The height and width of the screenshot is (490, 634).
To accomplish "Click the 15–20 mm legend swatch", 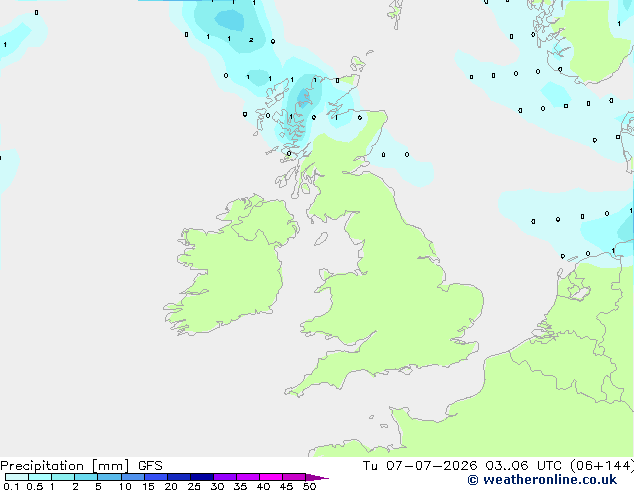I will 155,477.
